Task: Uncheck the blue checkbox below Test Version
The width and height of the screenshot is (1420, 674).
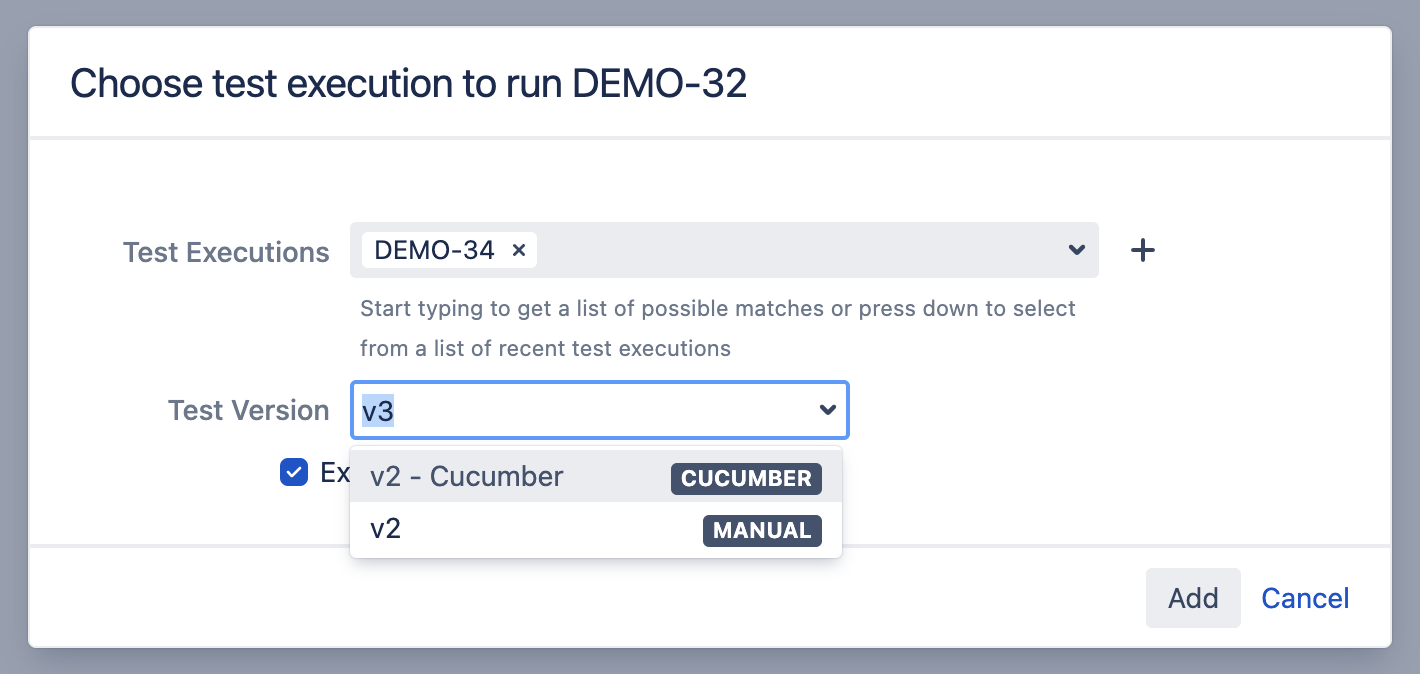Action: 294,472
